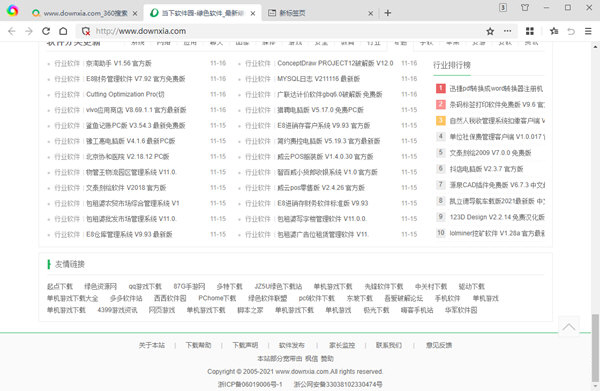Open 脚本之家 friend link
Image resolution: width=600 pixels, height=391 pixels.
click(x=250, y=310)
